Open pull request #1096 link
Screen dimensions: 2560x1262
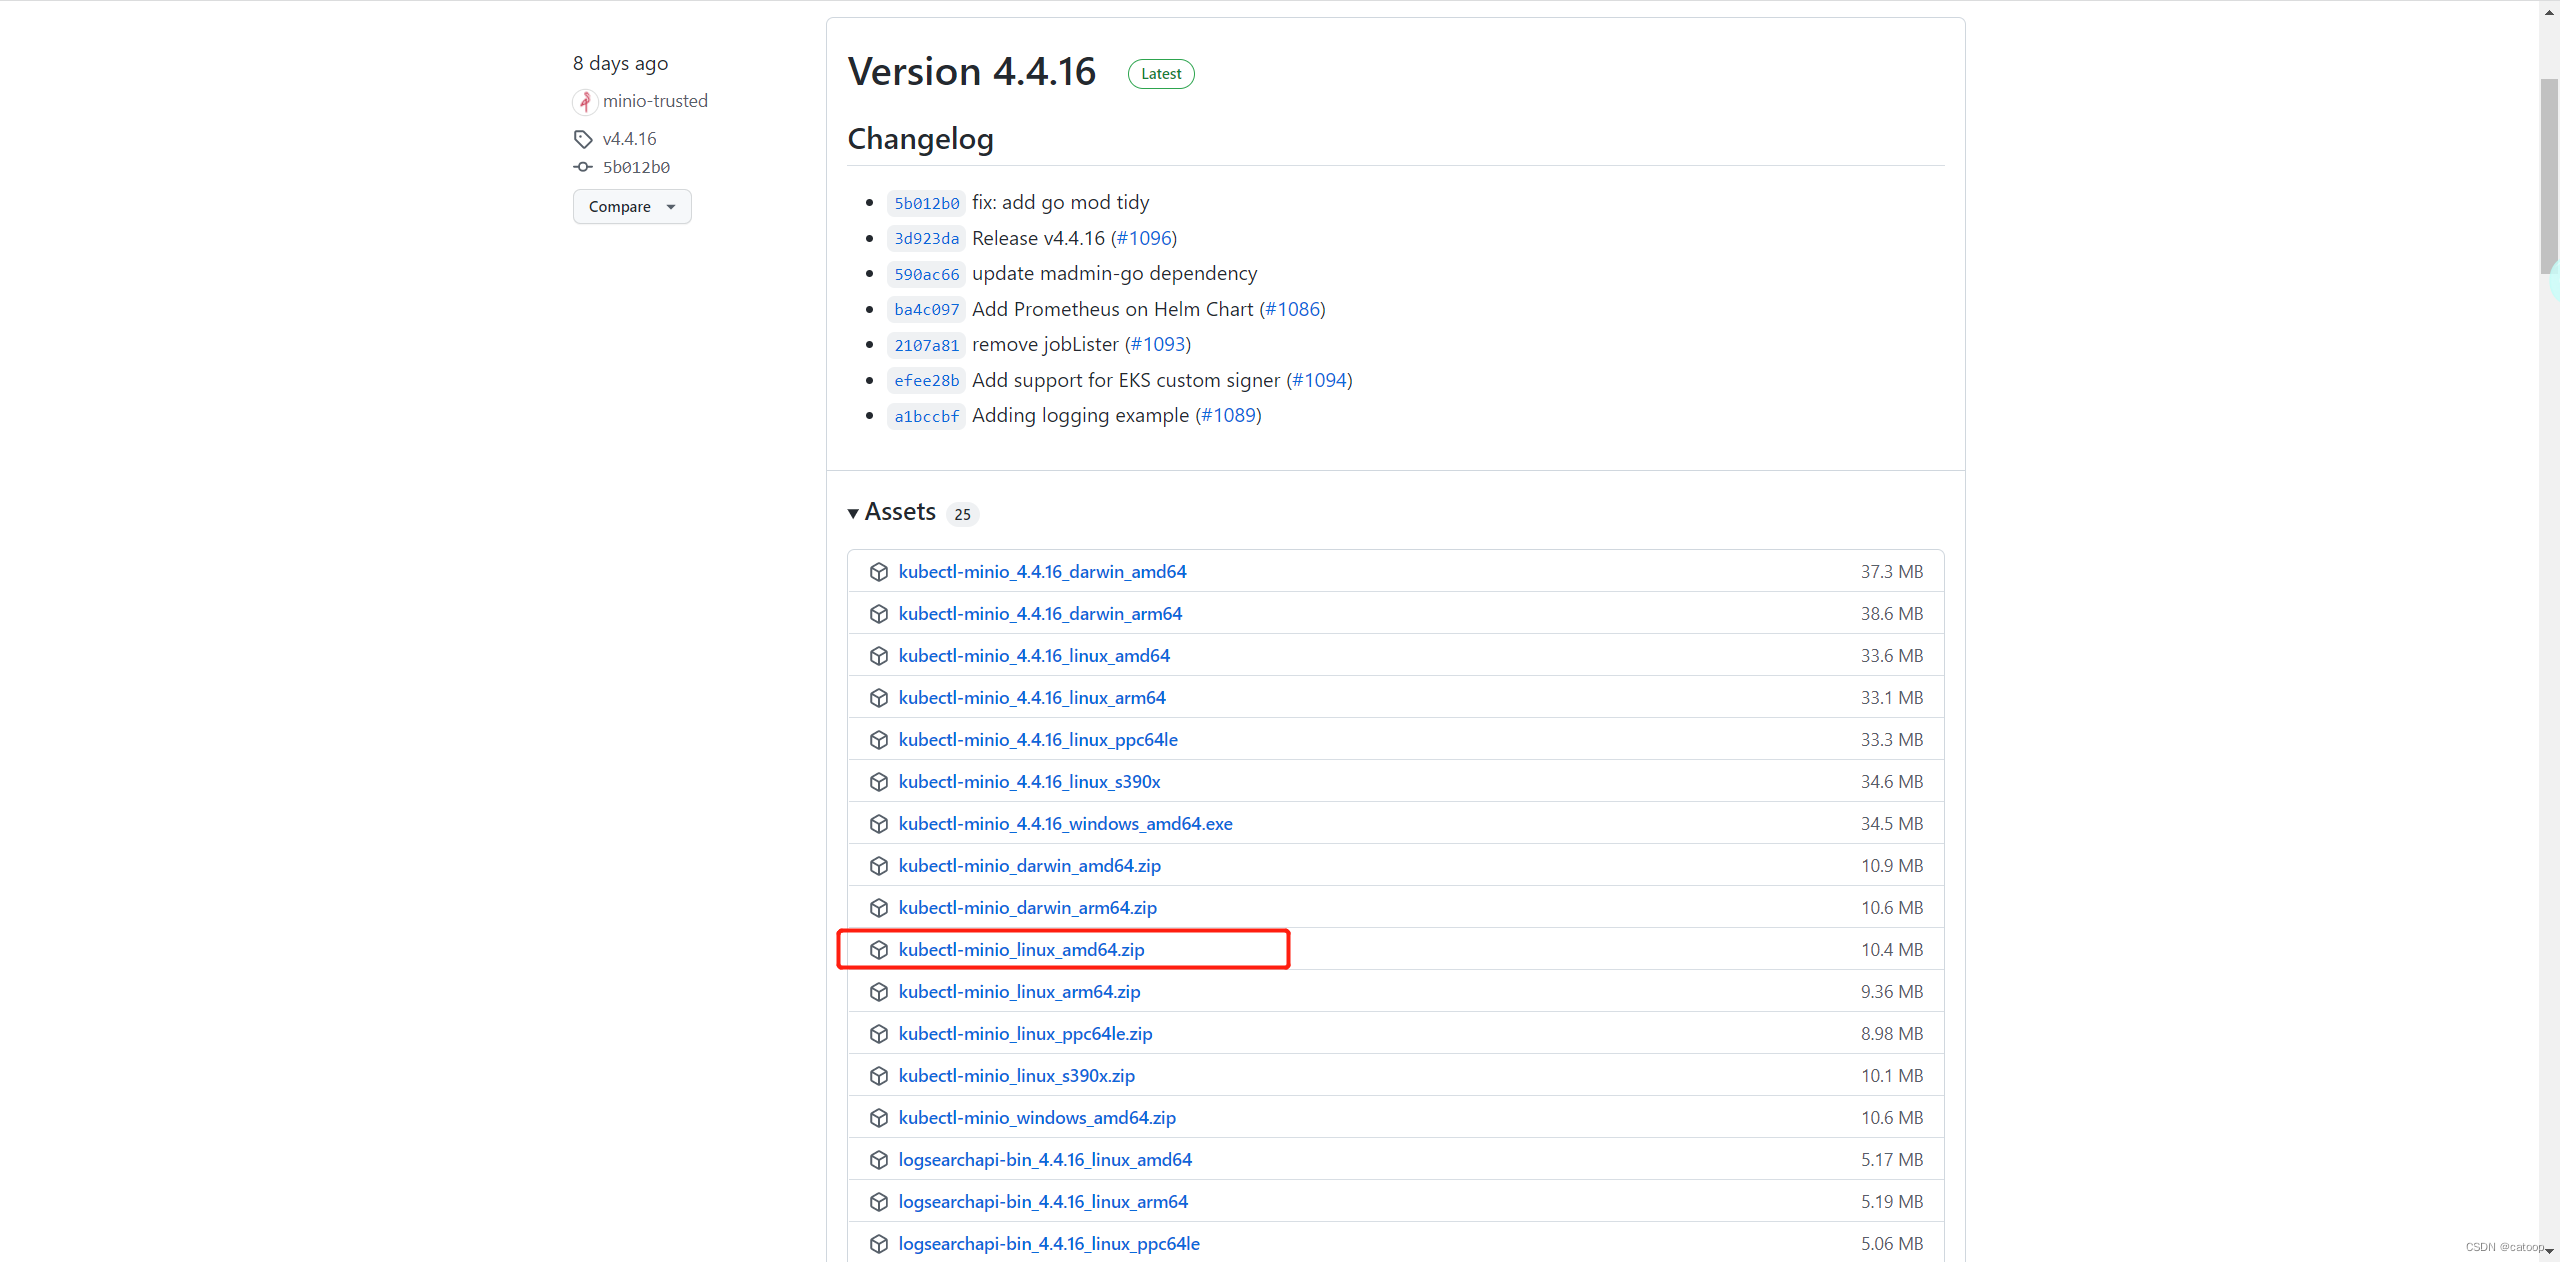click(1144, 238)
